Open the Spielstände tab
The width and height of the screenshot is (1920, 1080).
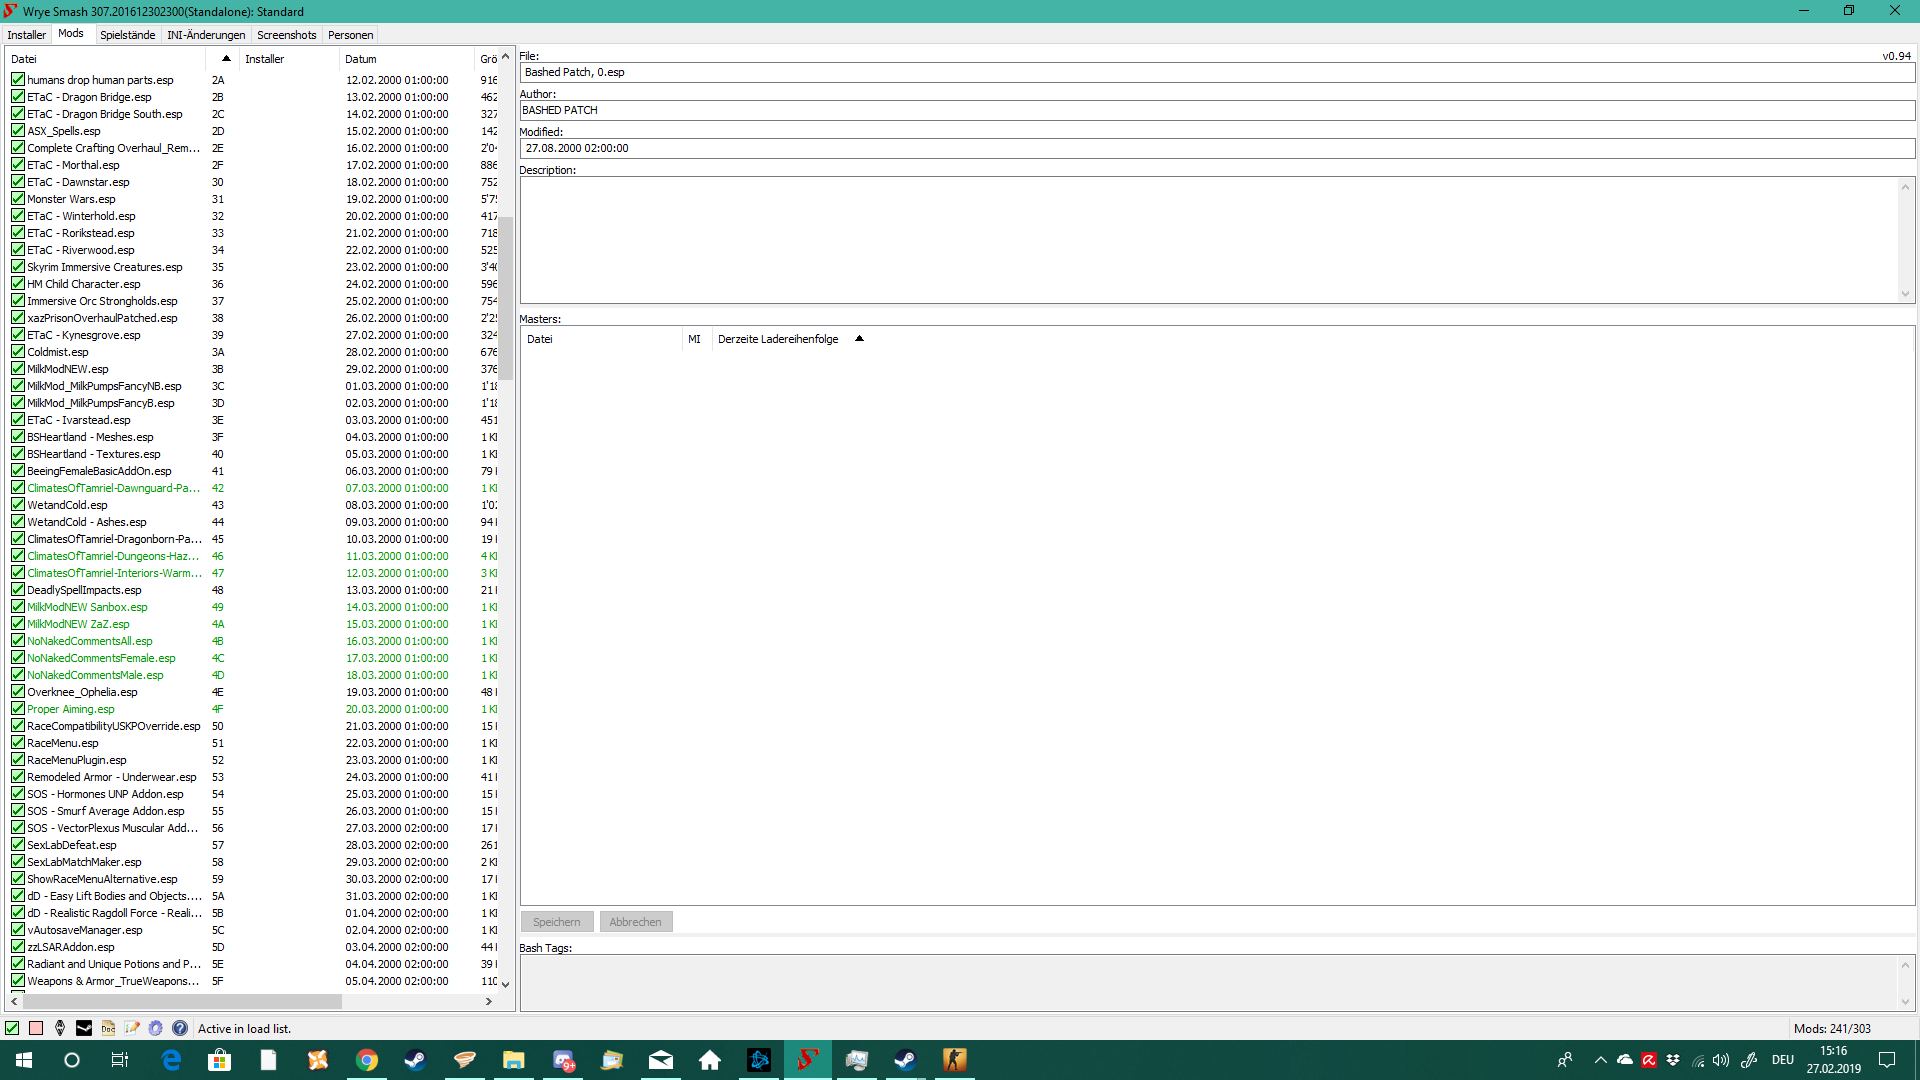(127, 35)
